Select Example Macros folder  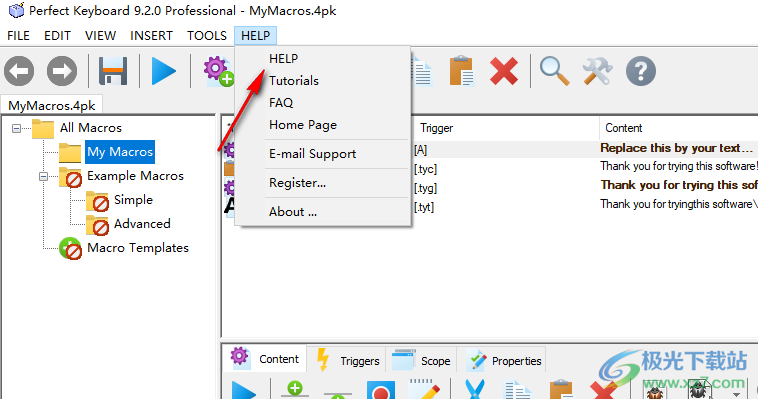135,176
